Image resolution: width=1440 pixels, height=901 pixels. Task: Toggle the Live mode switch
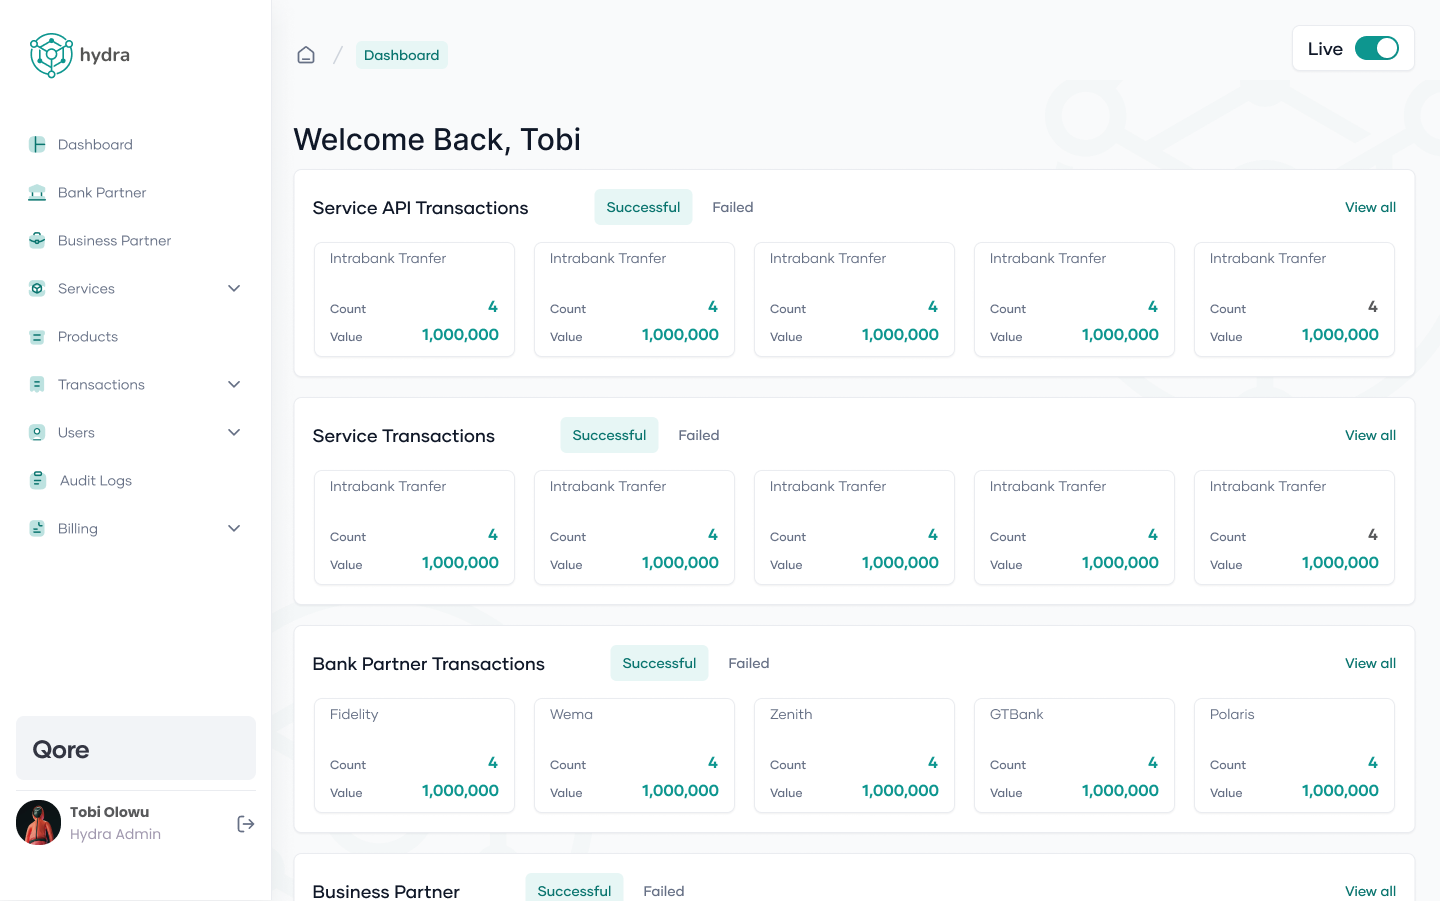click(1376, 48)
